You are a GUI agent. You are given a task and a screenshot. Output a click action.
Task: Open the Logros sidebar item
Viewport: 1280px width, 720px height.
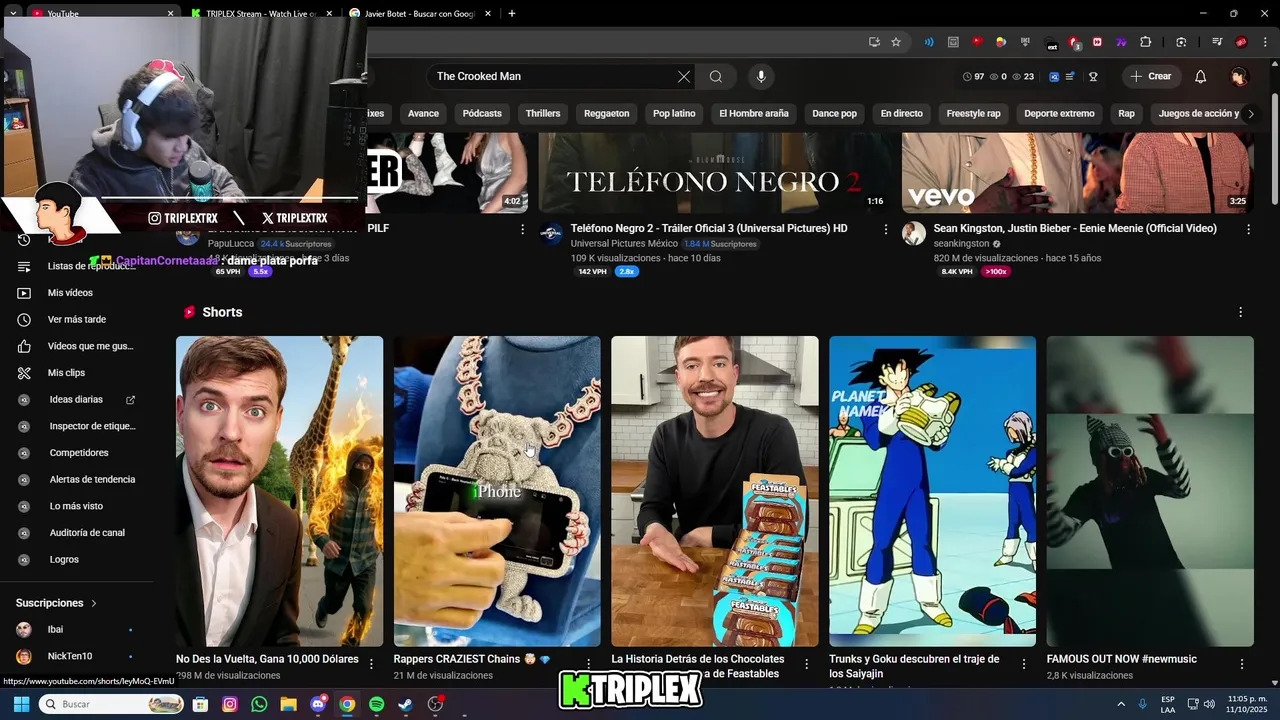coord(64,559)
